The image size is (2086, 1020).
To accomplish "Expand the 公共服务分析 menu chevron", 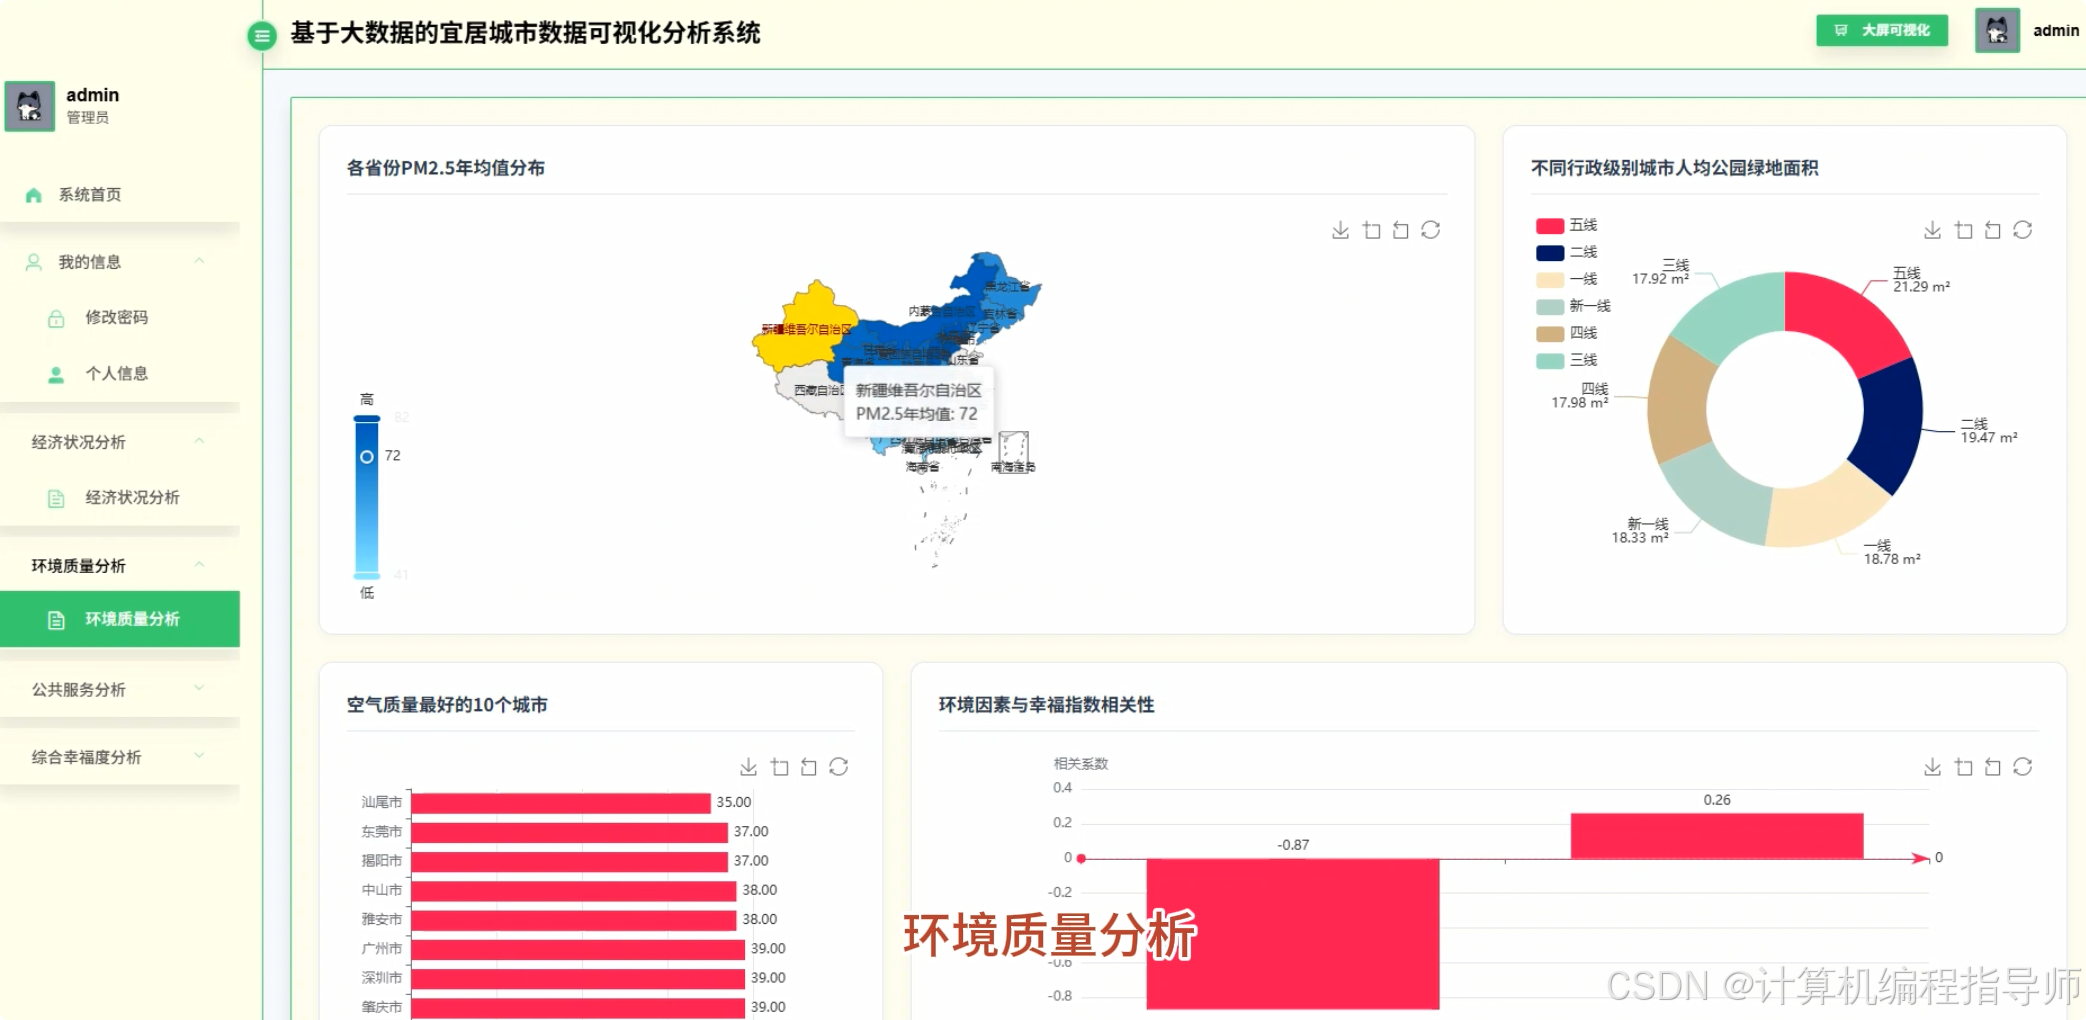I will 199,688.
